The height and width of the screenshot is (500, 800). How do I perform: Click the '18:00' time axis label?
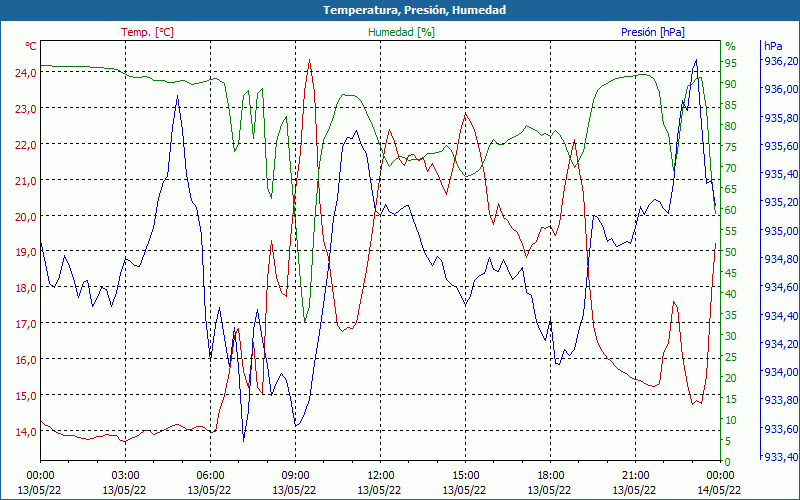pyautogui.click(x=550, y=475)
